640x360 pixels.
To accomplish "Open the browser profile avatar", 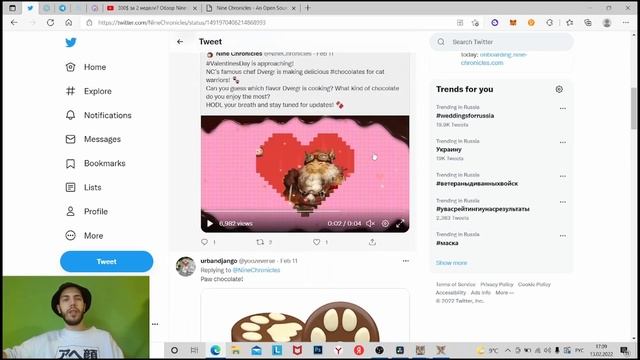I will point(607,22).
